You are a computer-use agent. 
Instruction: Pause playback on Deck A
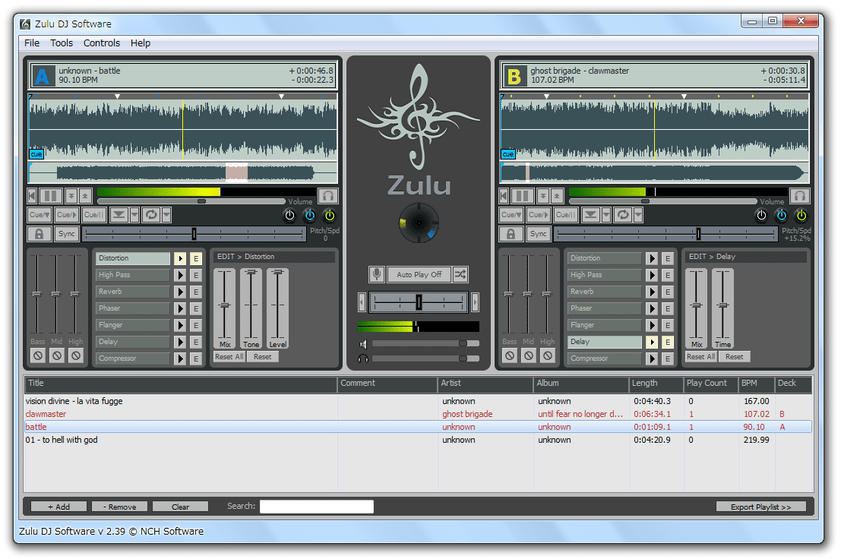pos(50,196)
